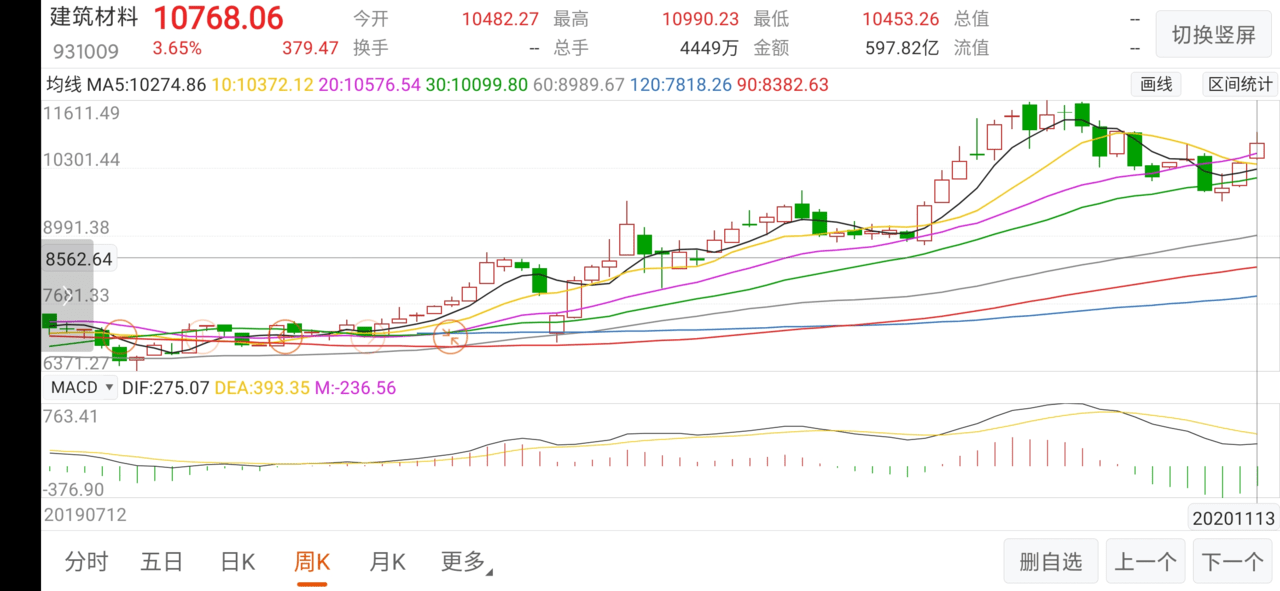1280x591 pixels.
Task: Click the point change 379.47
Action: 310,48
